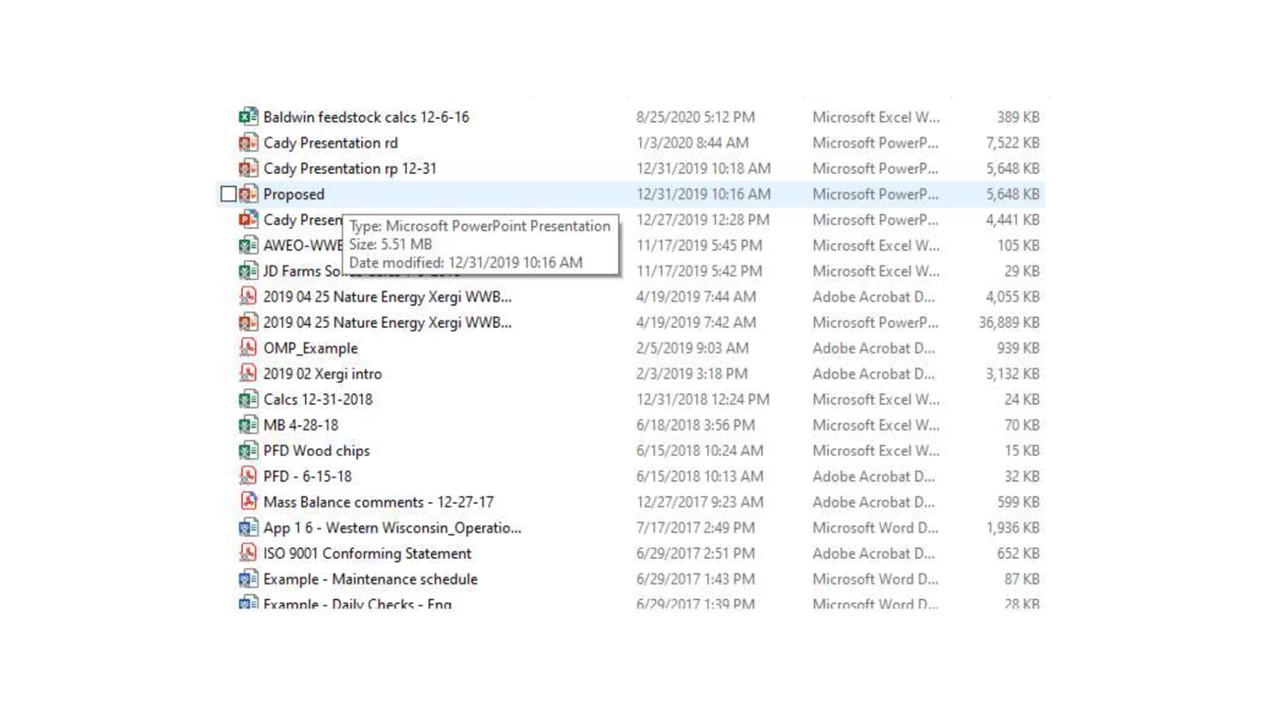Click the date 2/5/2019 9:03 AM
1280x720 pixels.
(x=692, y=348)
